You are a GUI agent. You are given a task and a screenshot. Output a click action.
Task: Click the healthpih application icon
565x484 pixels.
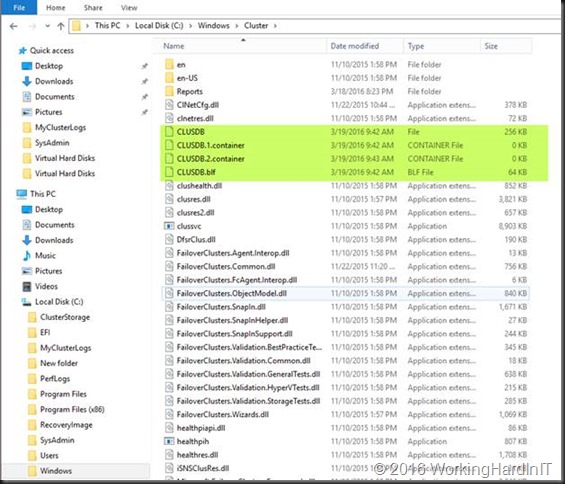[169, 441]
